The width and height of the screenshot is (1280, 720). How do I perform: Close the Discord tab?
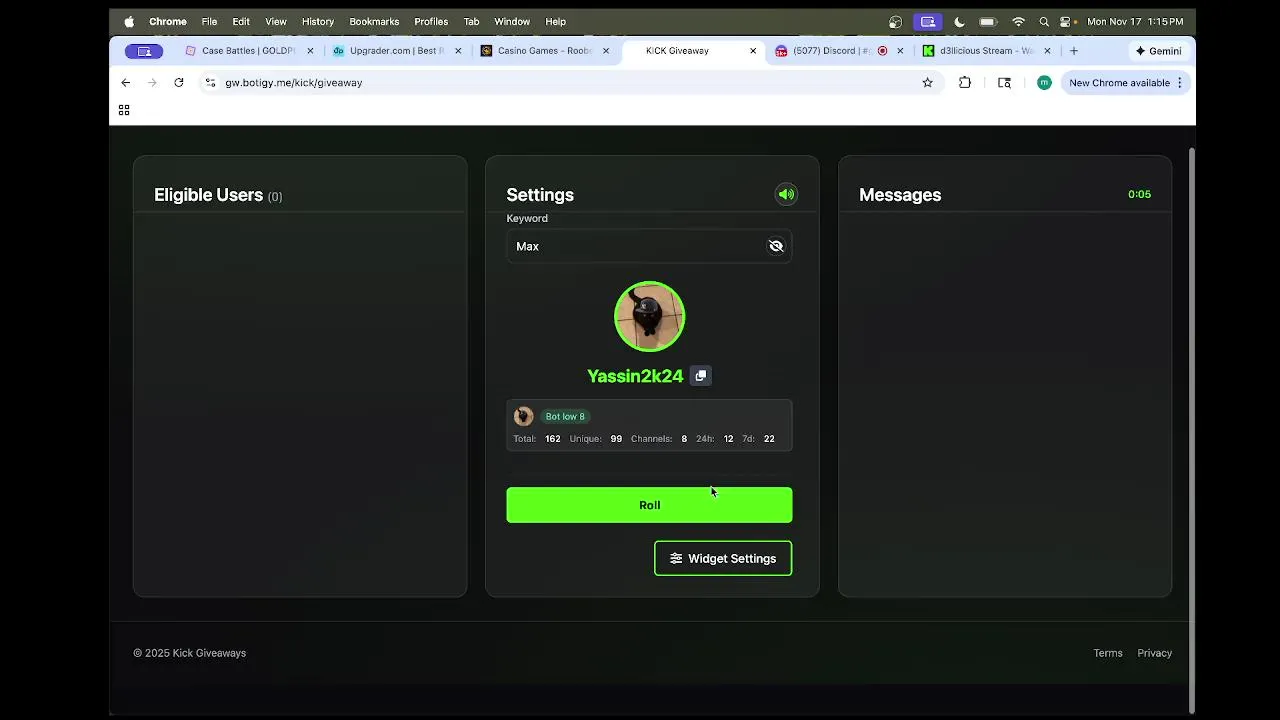[900, 51]
